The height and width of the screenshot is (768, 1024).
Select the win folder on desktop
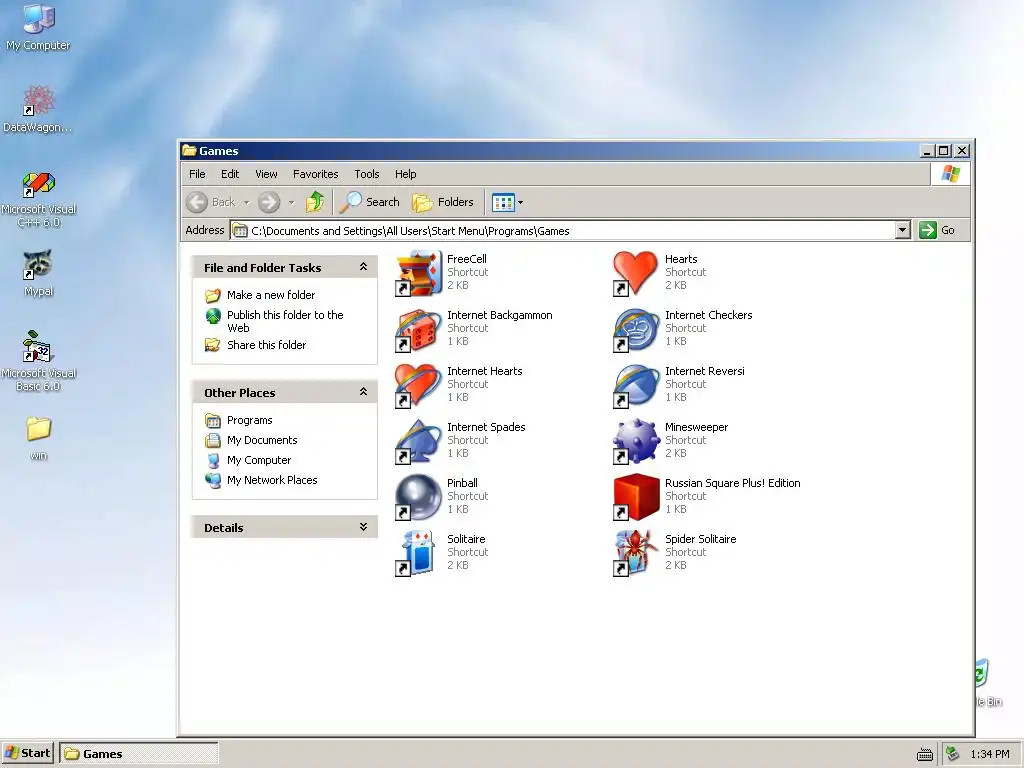click(x=39, y=438)
